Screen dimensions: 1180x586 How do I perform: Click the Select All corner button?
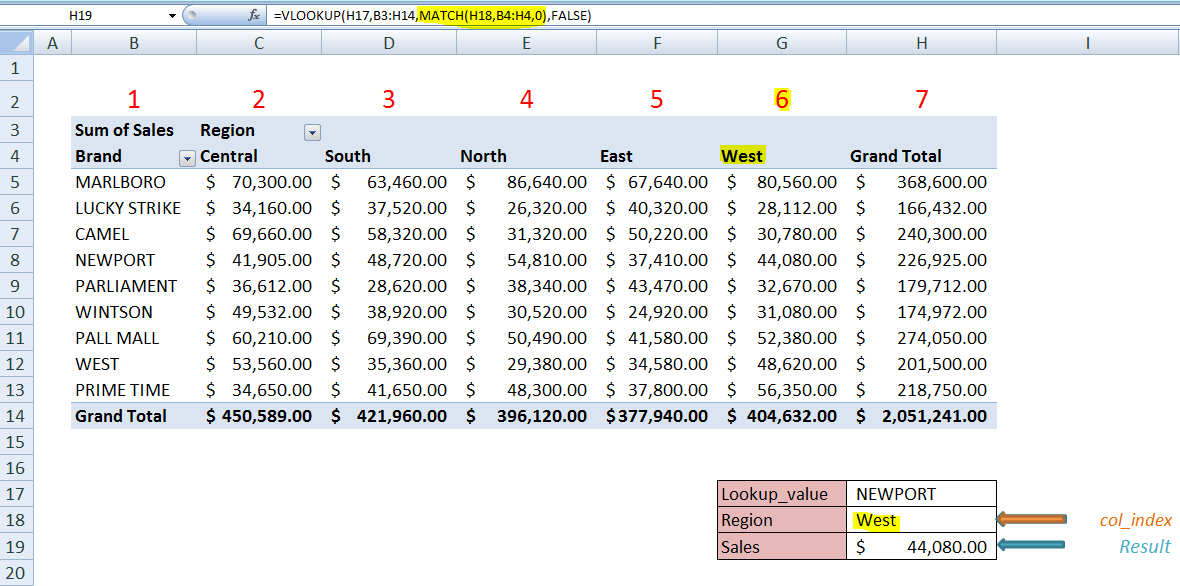coord(17,44)
